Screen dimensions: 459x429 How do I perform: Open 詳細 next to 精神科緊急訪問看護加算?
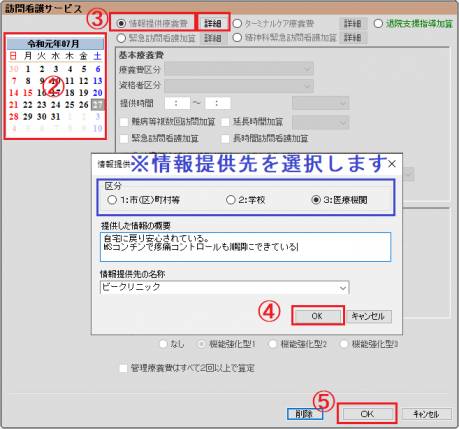(353, 38)
